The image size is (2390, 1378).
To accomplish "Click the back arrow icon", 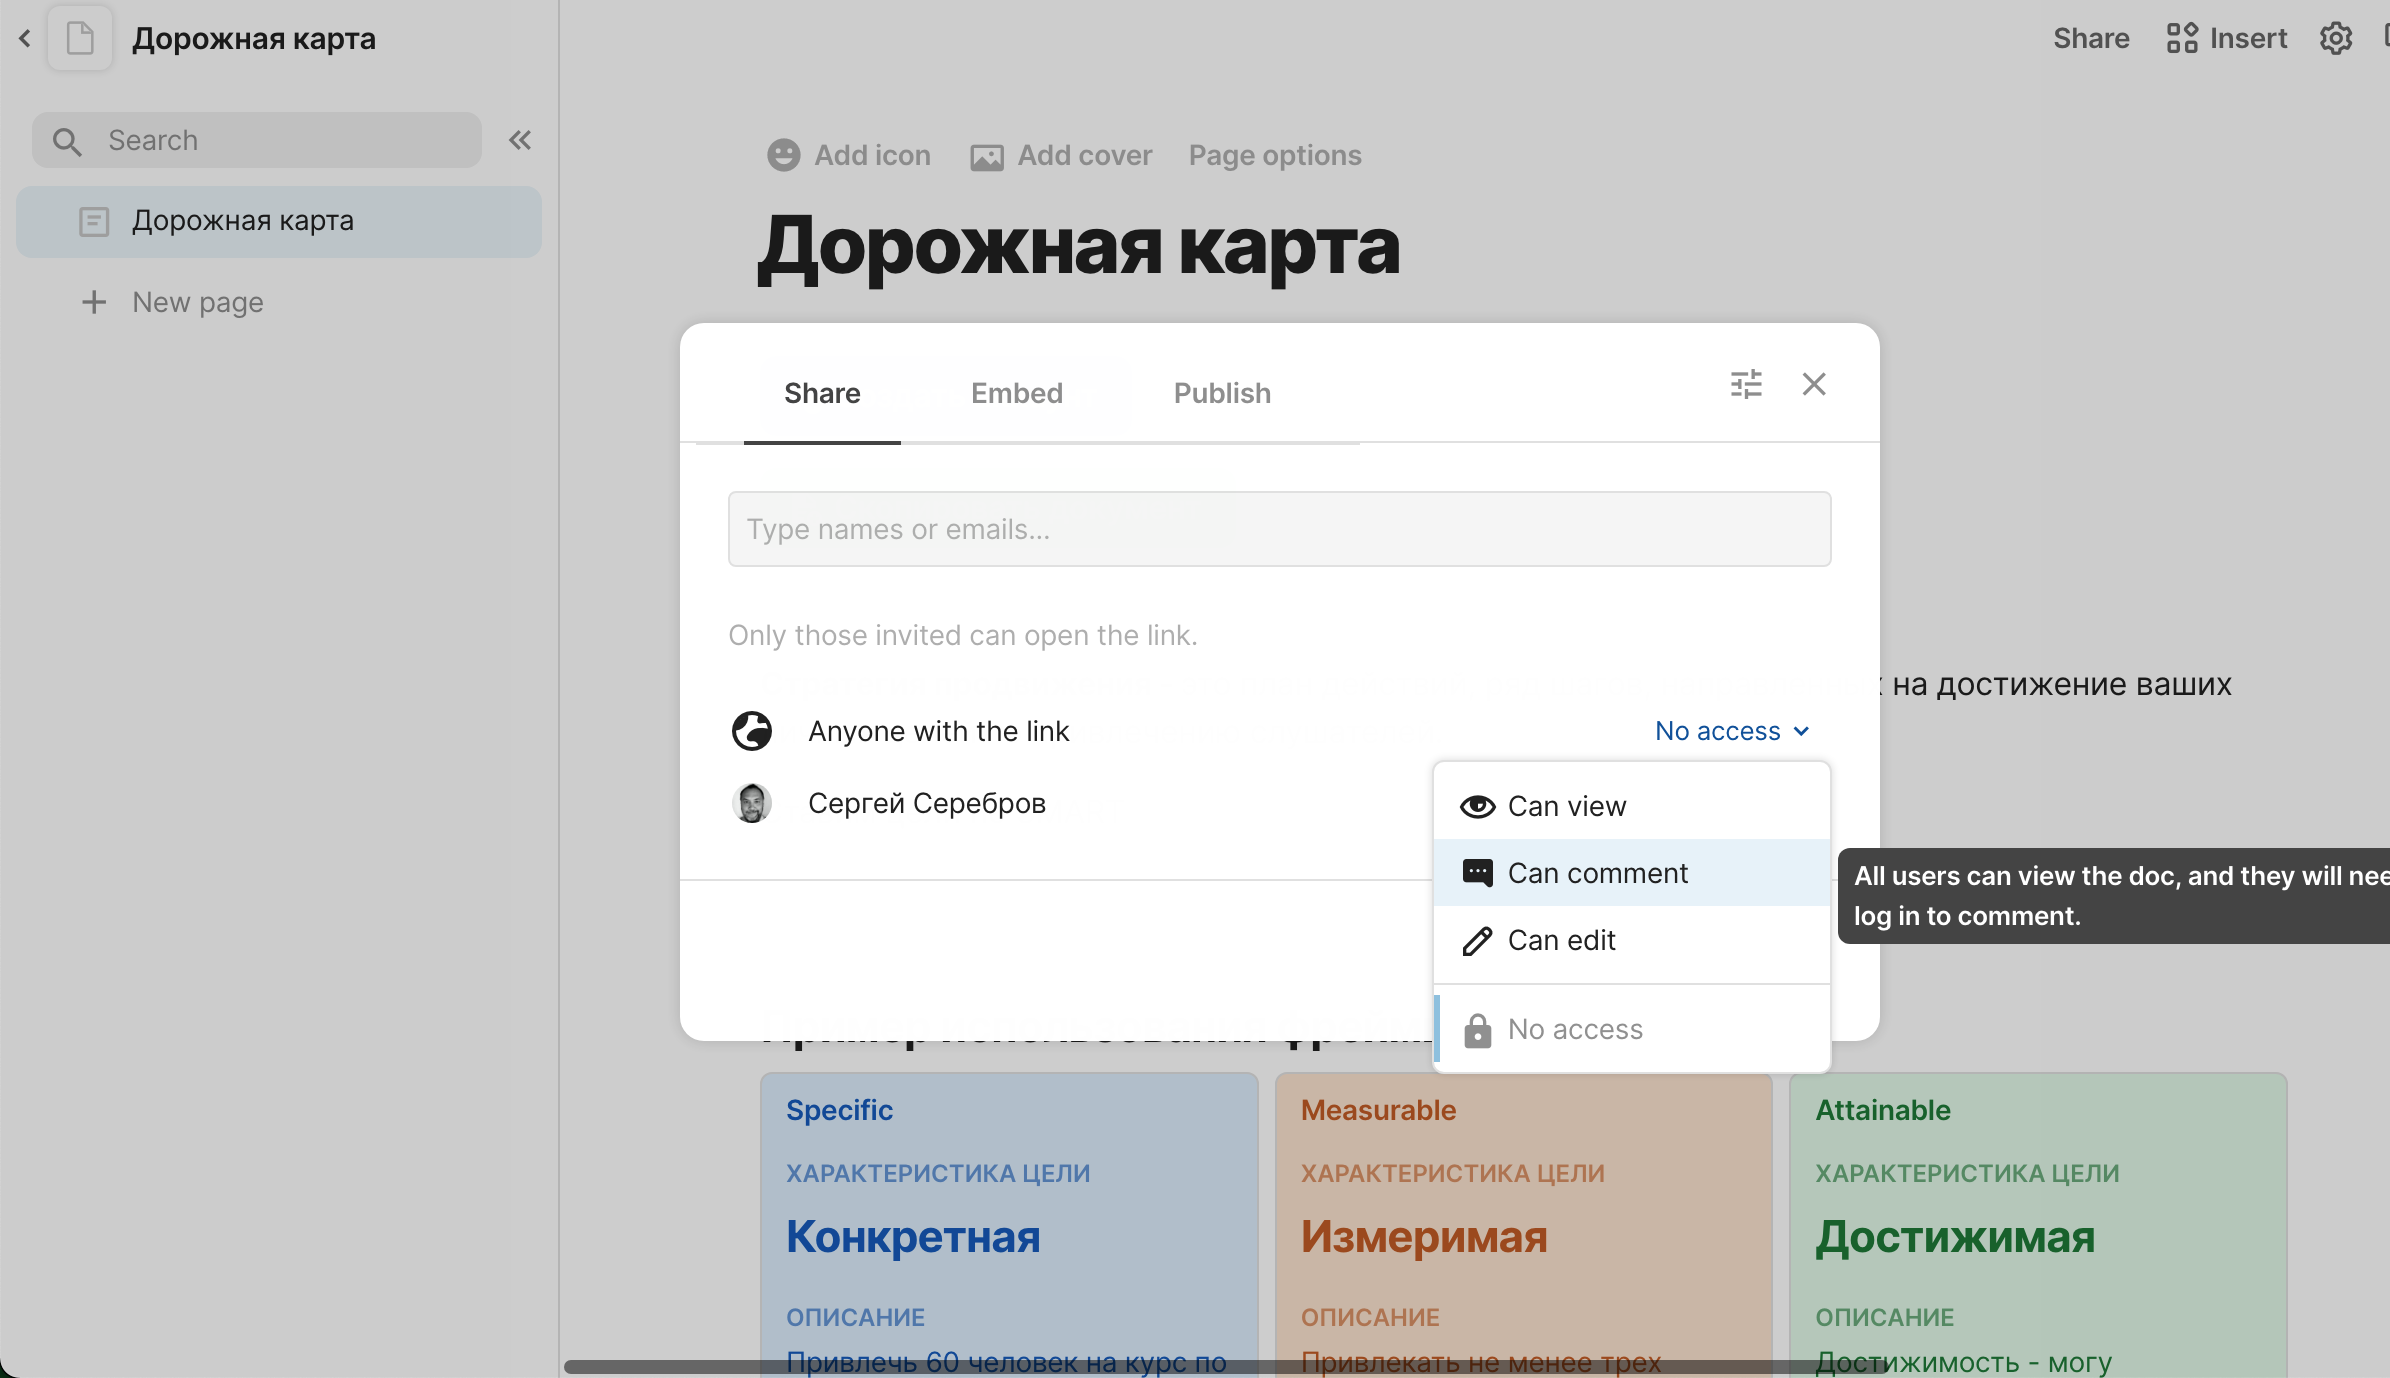I will tap(25, 39).
